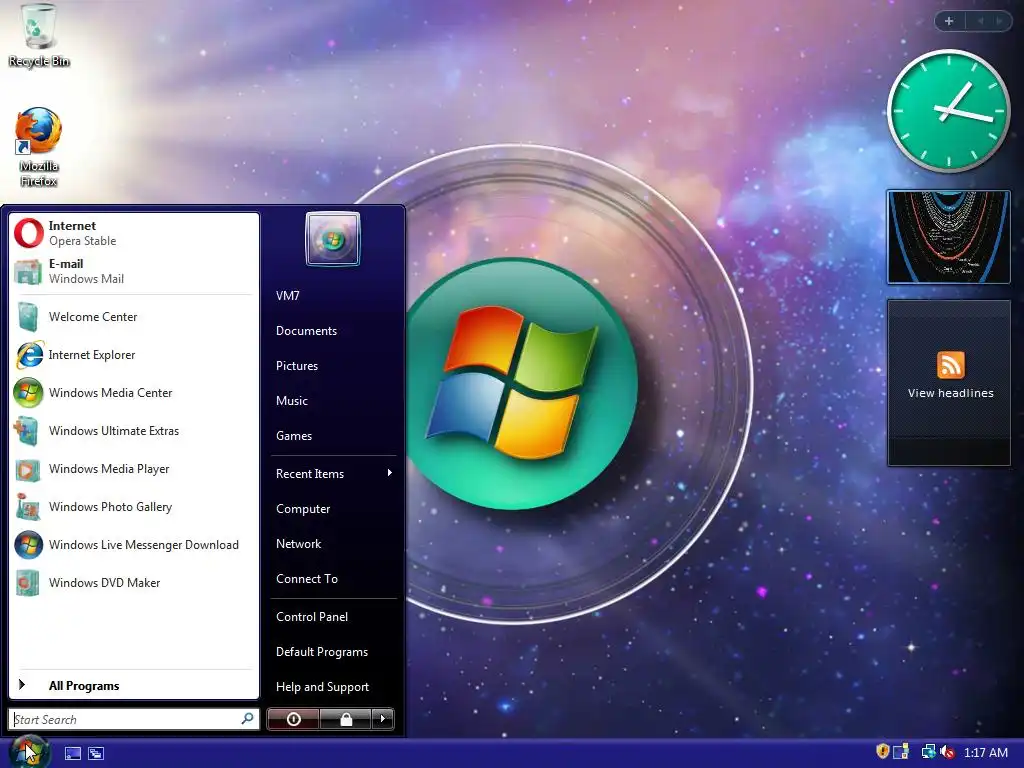The image size is (1024, 768).
Task: Open Windows Ultimate Extras
Action: [x=134, y=431]
